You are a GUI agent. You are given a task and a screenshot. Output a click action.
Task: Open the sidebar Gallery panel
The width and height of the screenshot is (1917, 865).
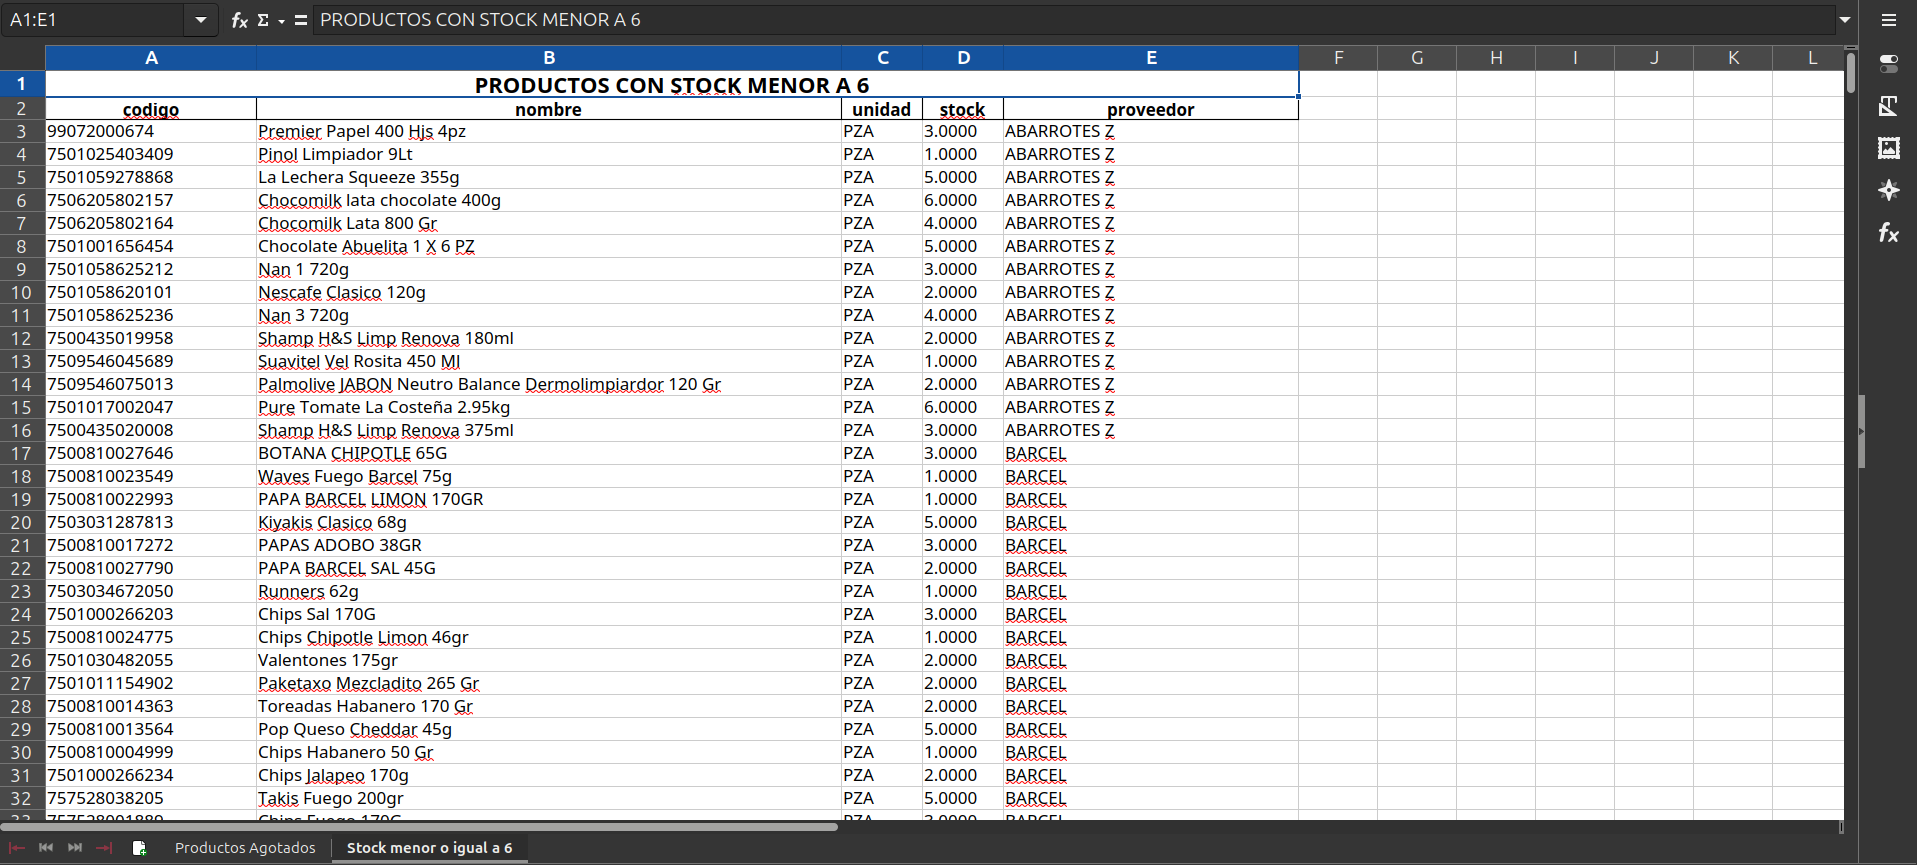(x=1888, y=148)
